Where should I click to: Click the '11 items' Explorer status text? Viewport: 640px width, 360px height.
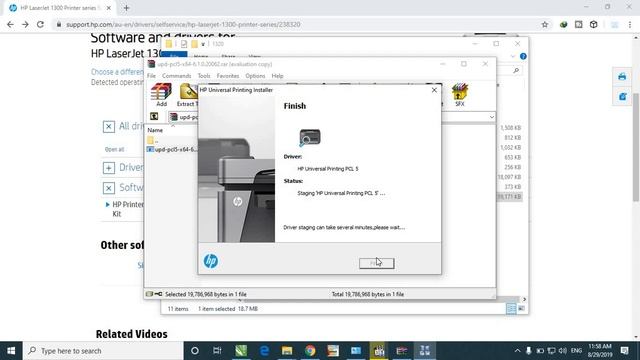(x=178, y=309)
